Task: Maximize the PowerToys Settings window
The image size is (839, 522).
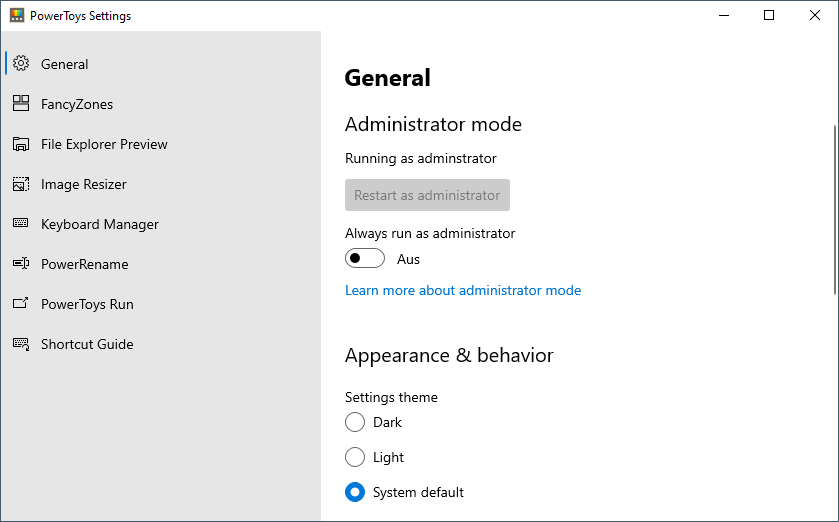Action: (769, 15)
